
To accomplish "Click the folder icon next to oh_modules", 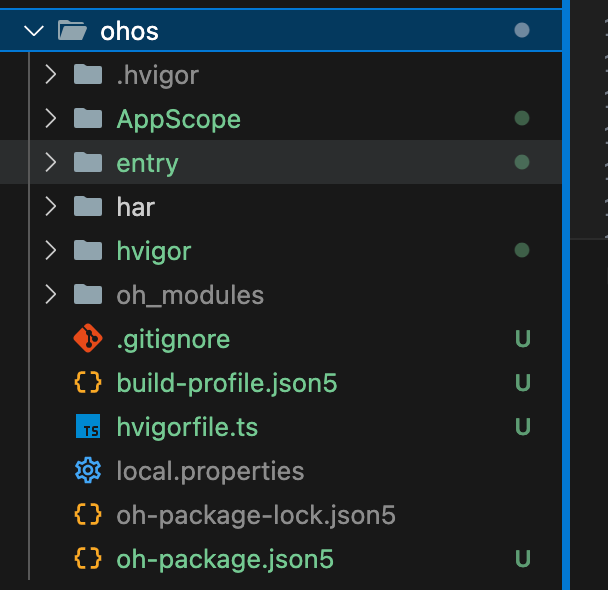I will [88, 295].
